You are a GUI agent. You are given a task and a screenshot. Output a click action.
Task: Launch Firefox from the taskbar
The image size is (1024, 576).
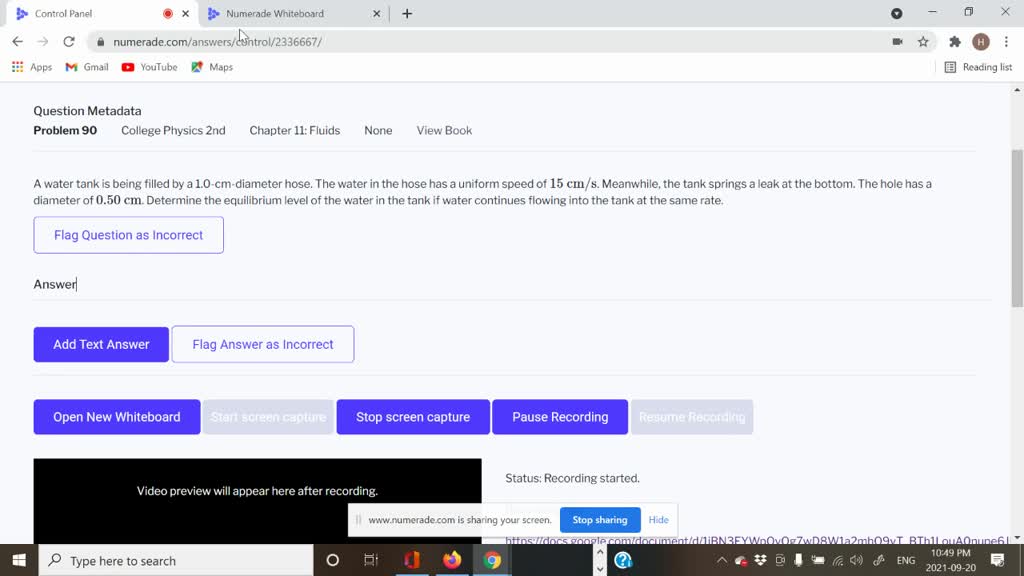452,560
